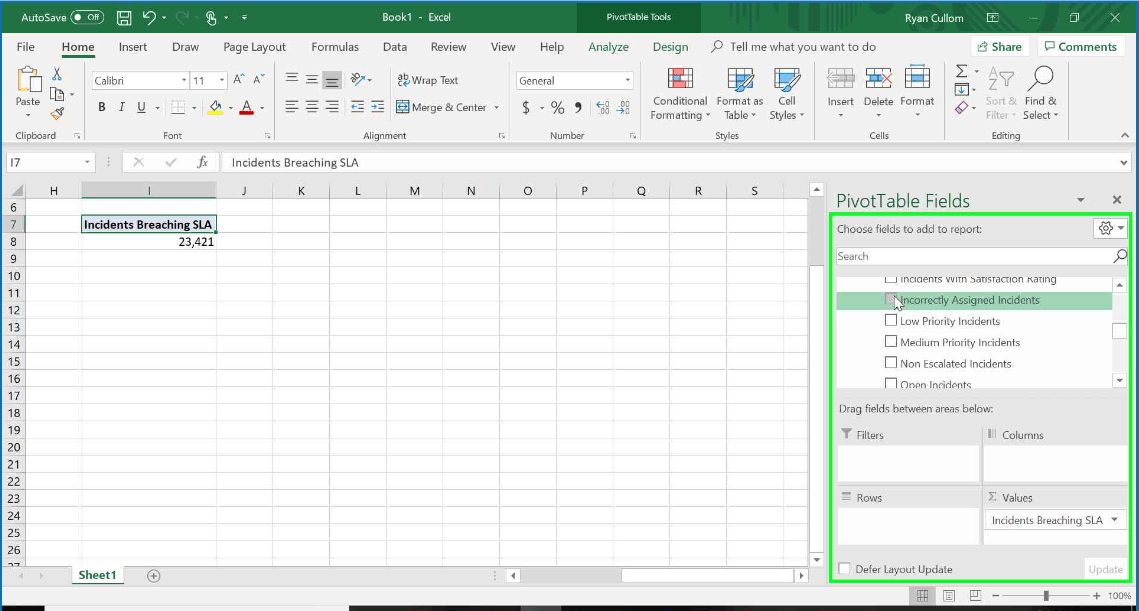
Task: Check Incorrectly Assigned Incidents field
Action: pyautogui.click(x=891, y=299)
